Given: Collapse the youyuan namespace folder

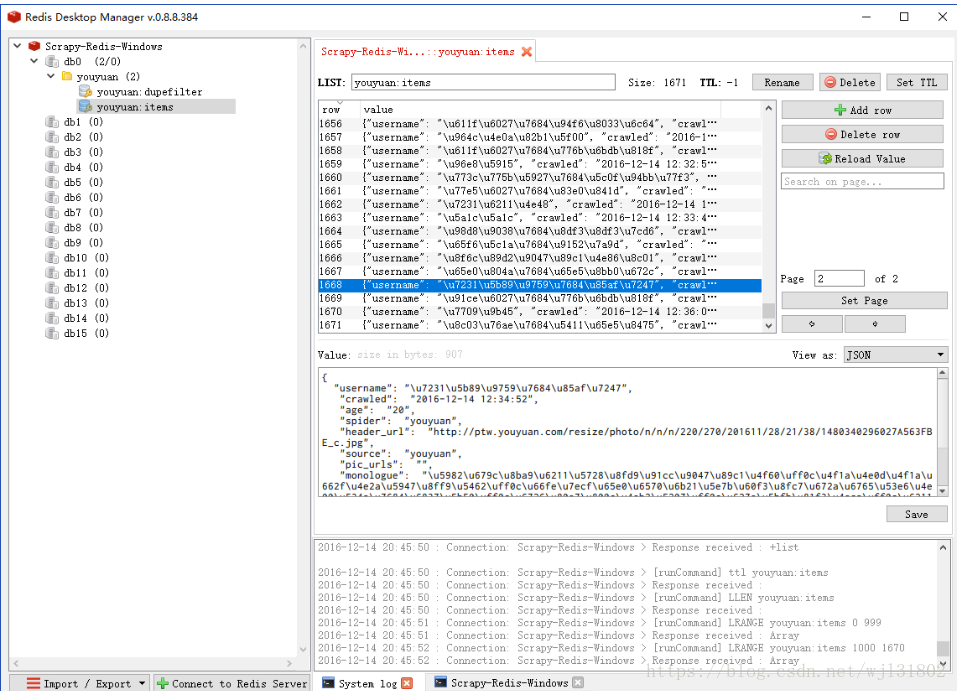Looking at the screenshot, I should click(51, 76).
